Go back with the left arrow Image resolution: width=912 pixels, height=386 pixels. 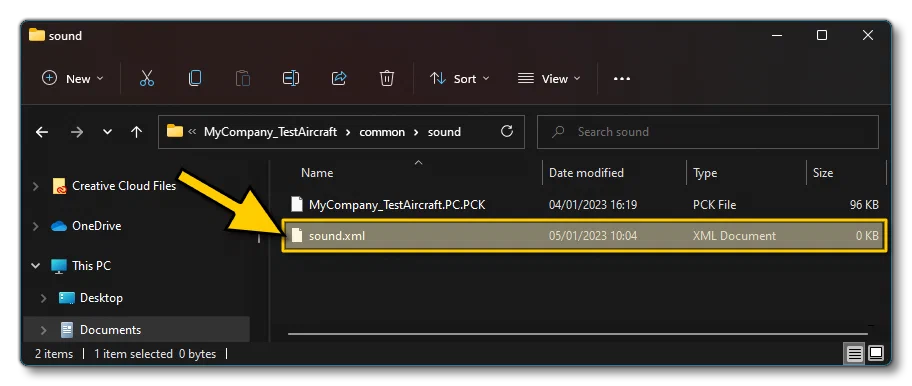point(42,132)
